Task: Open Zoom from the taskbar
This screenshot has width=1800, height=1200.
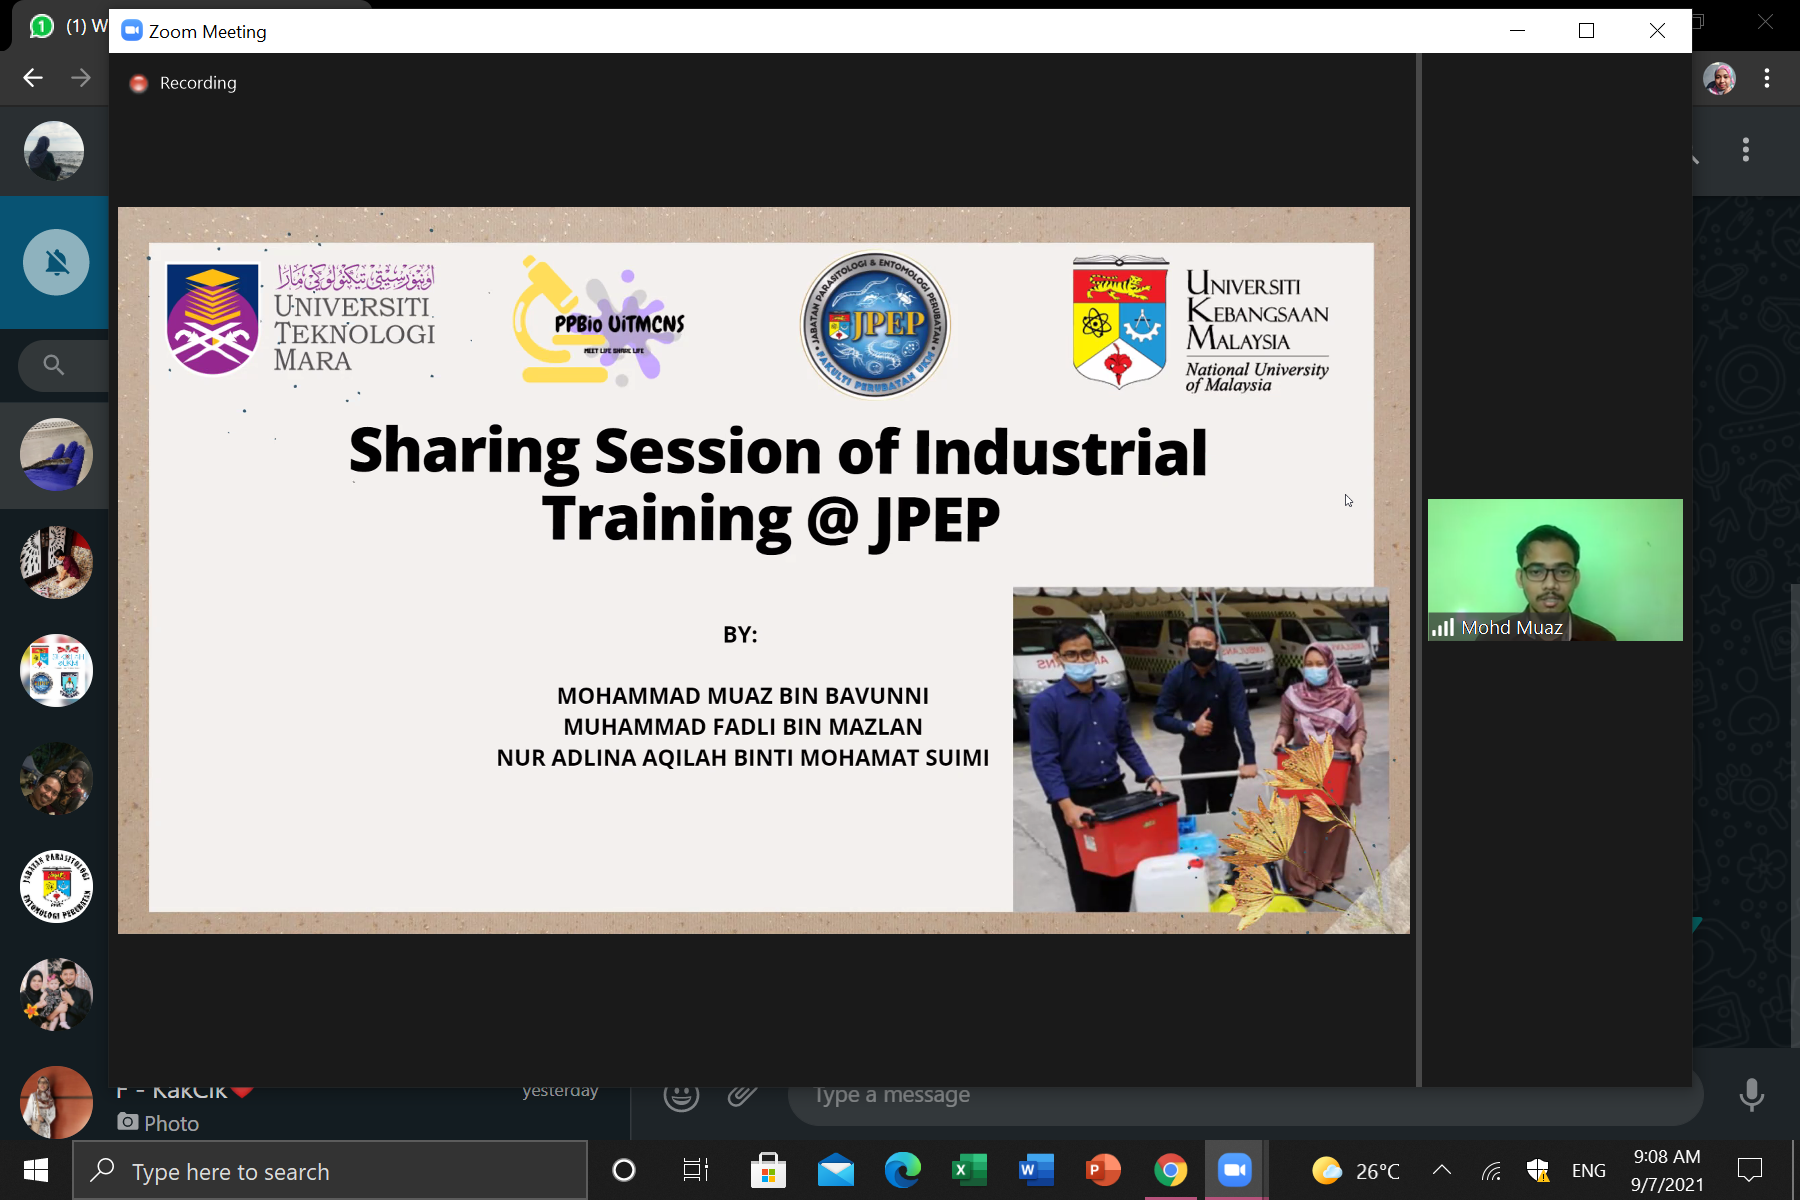Action: 1235,1170
